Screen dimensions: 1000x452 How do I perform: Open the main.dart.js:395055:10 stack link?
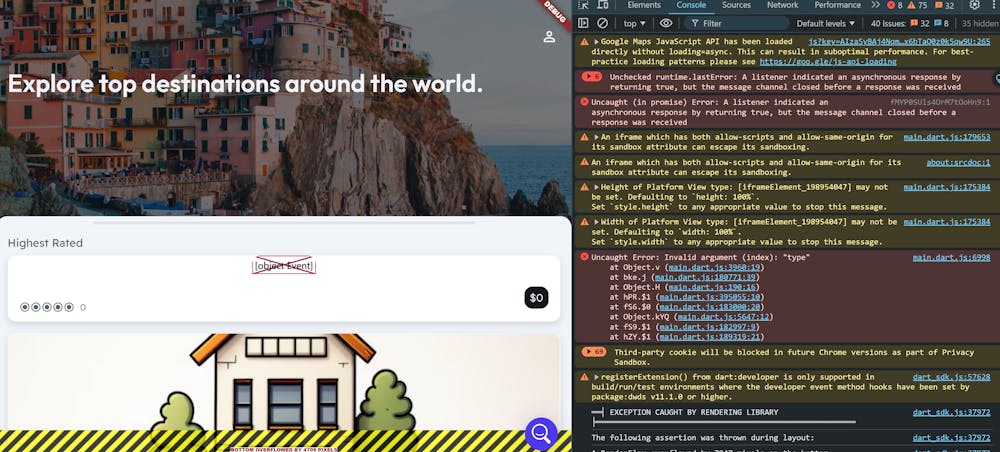coord(709,297)
